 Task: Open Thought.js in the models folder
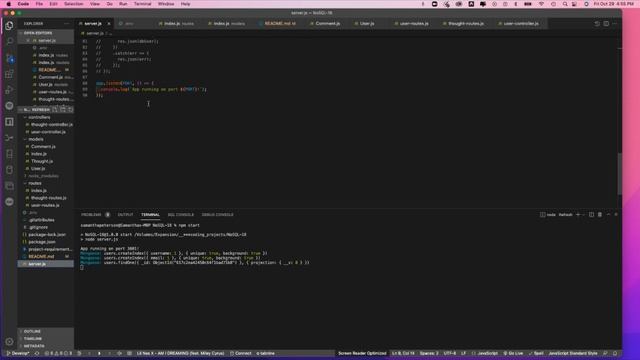pyautogui.click(x=42, y=161)
